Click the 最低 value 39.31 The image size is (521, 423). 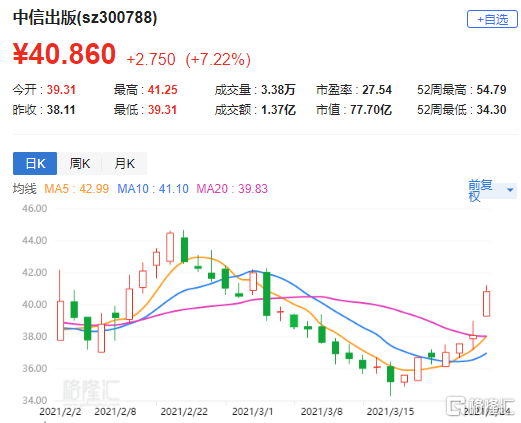162,110
